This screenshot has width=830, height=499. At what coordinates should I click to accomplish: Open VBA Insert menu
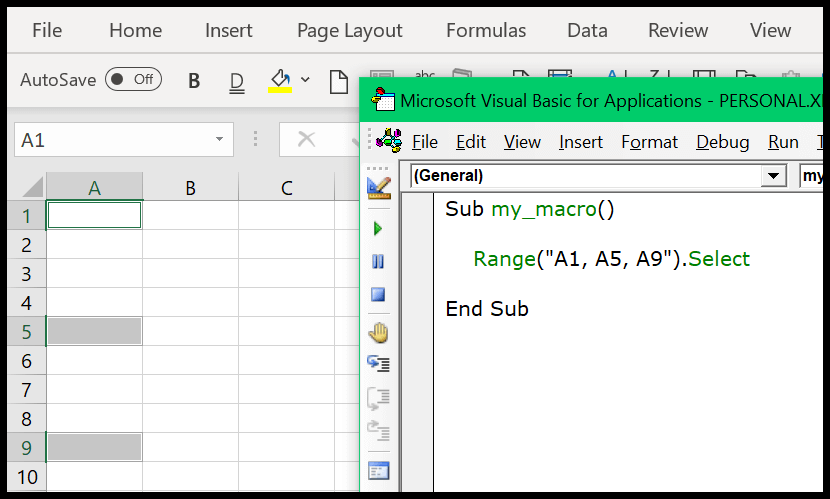[581, 142]
